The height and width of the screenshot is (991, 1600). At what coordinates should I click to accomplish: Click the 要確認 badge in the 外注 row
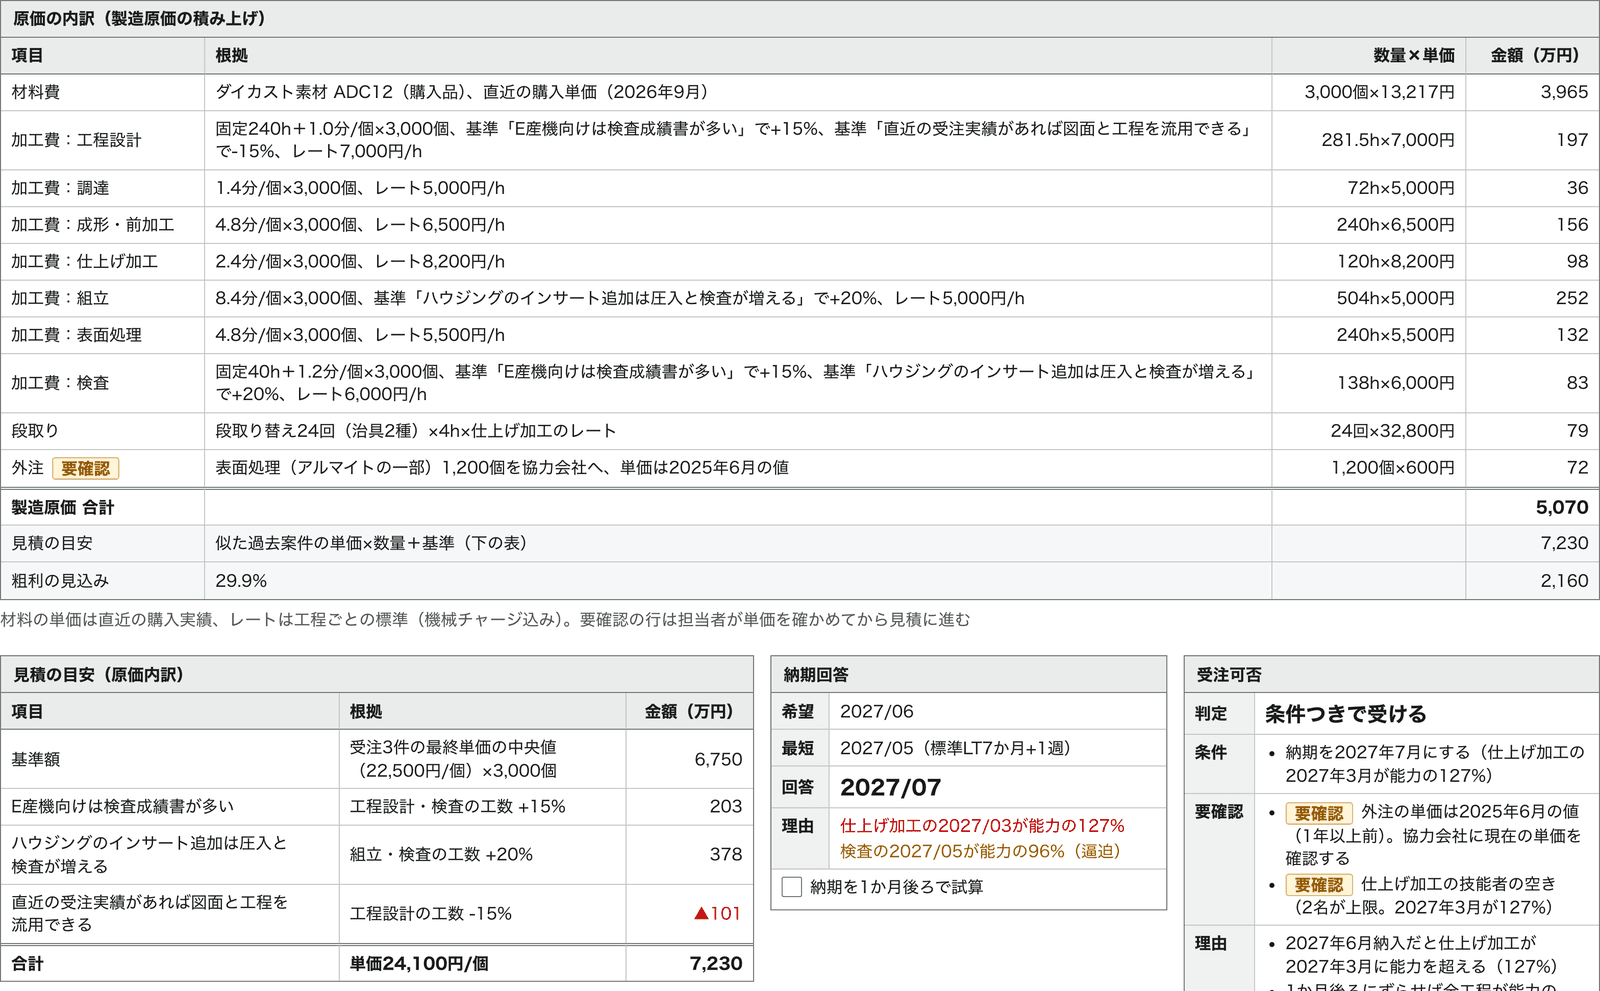pyautogui.click(x=86, y=468)
